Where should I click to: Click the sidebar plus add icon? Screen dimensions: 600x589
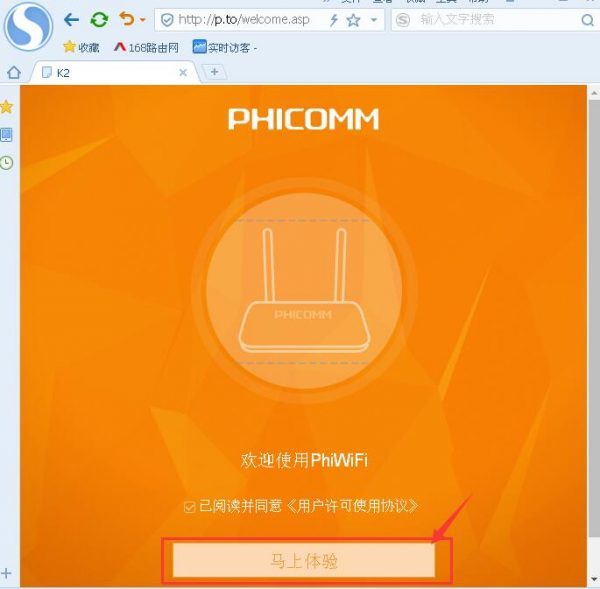(x=7, y=573)
